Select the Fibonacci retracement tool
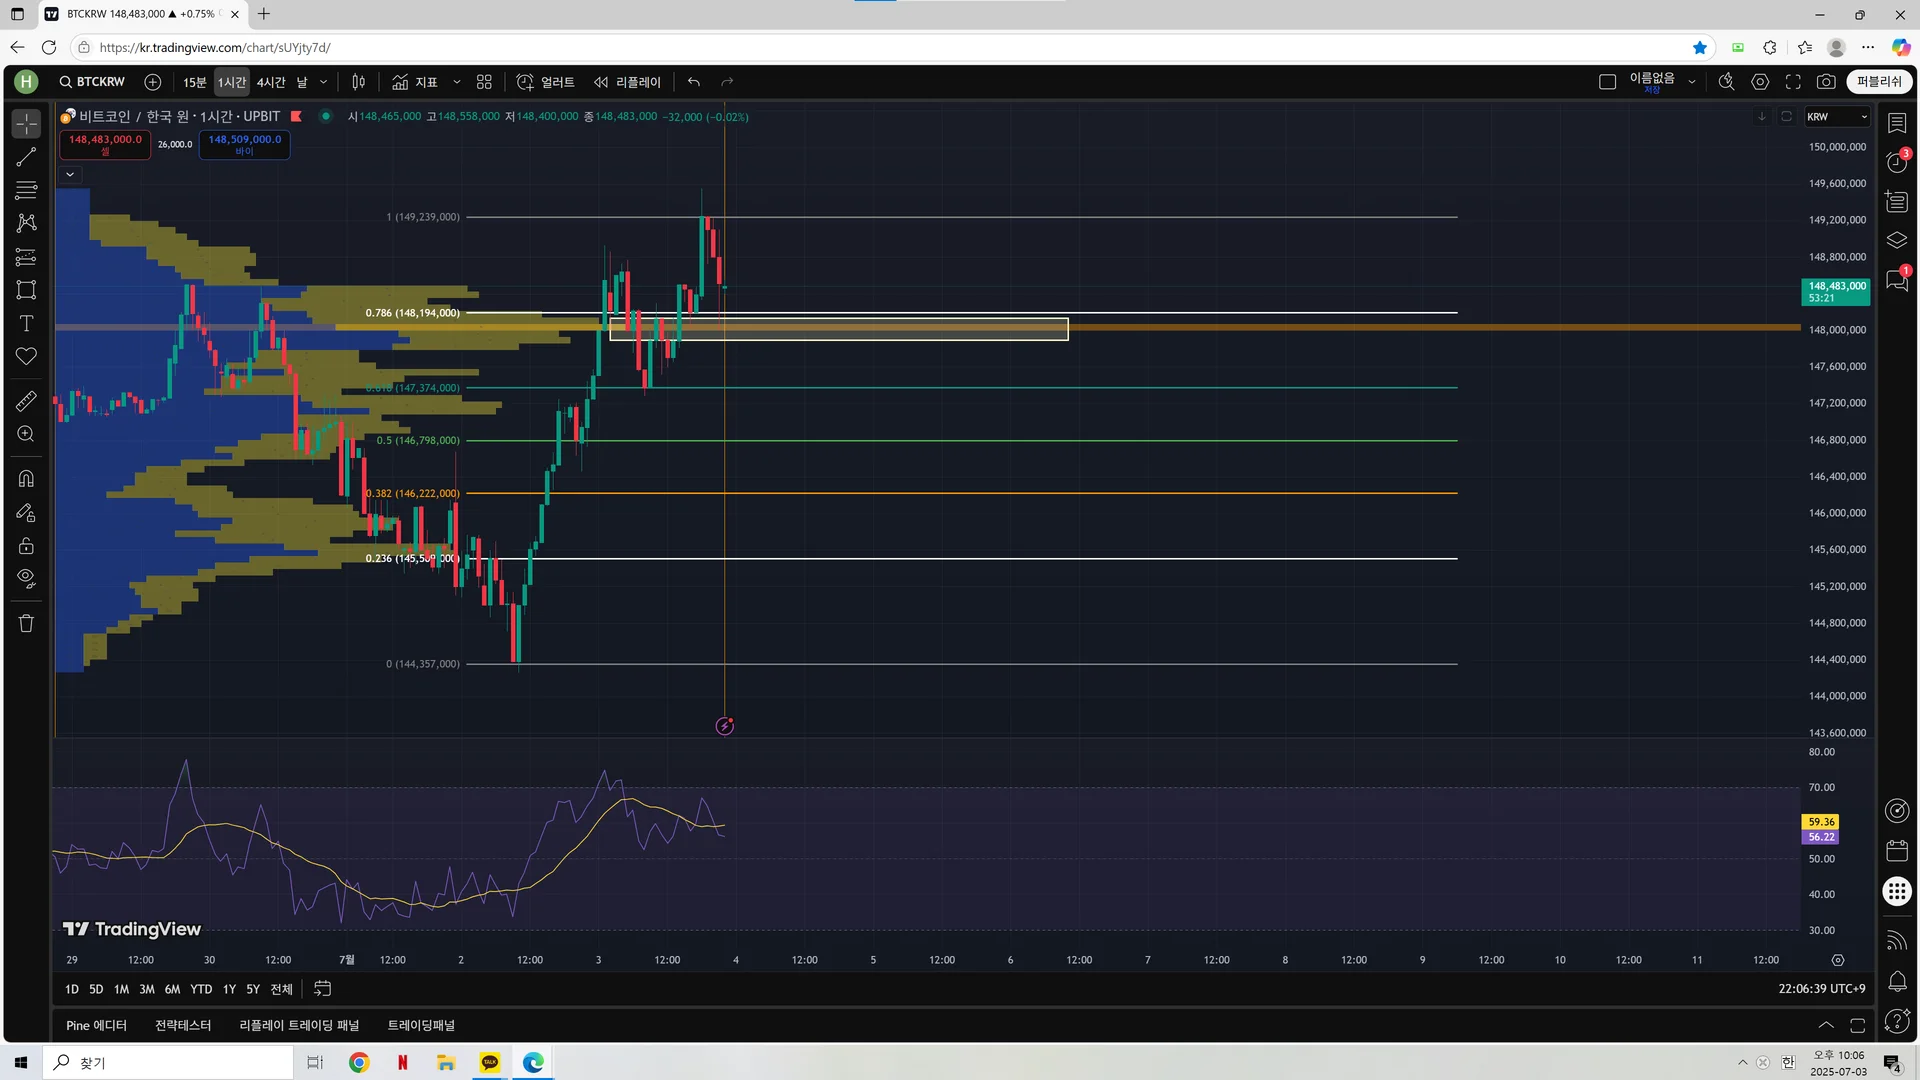This screenshot has width=1920, height=1080. (26, 190)
